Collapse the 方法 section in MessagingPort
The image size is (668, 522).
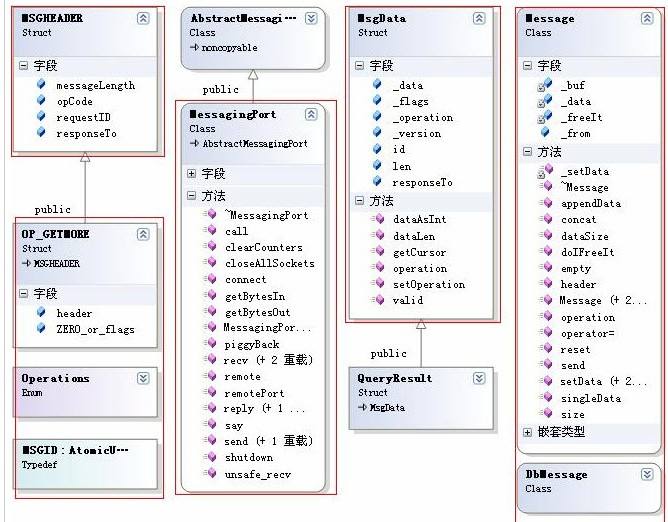[x=191, y=196]
